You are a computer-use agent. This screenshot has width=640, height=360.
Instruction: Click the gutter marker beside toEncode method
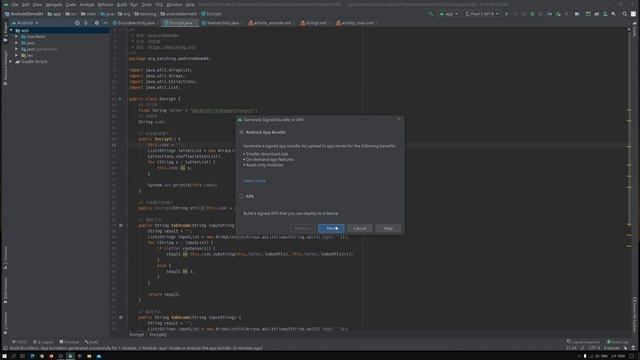tap(121, 225)
